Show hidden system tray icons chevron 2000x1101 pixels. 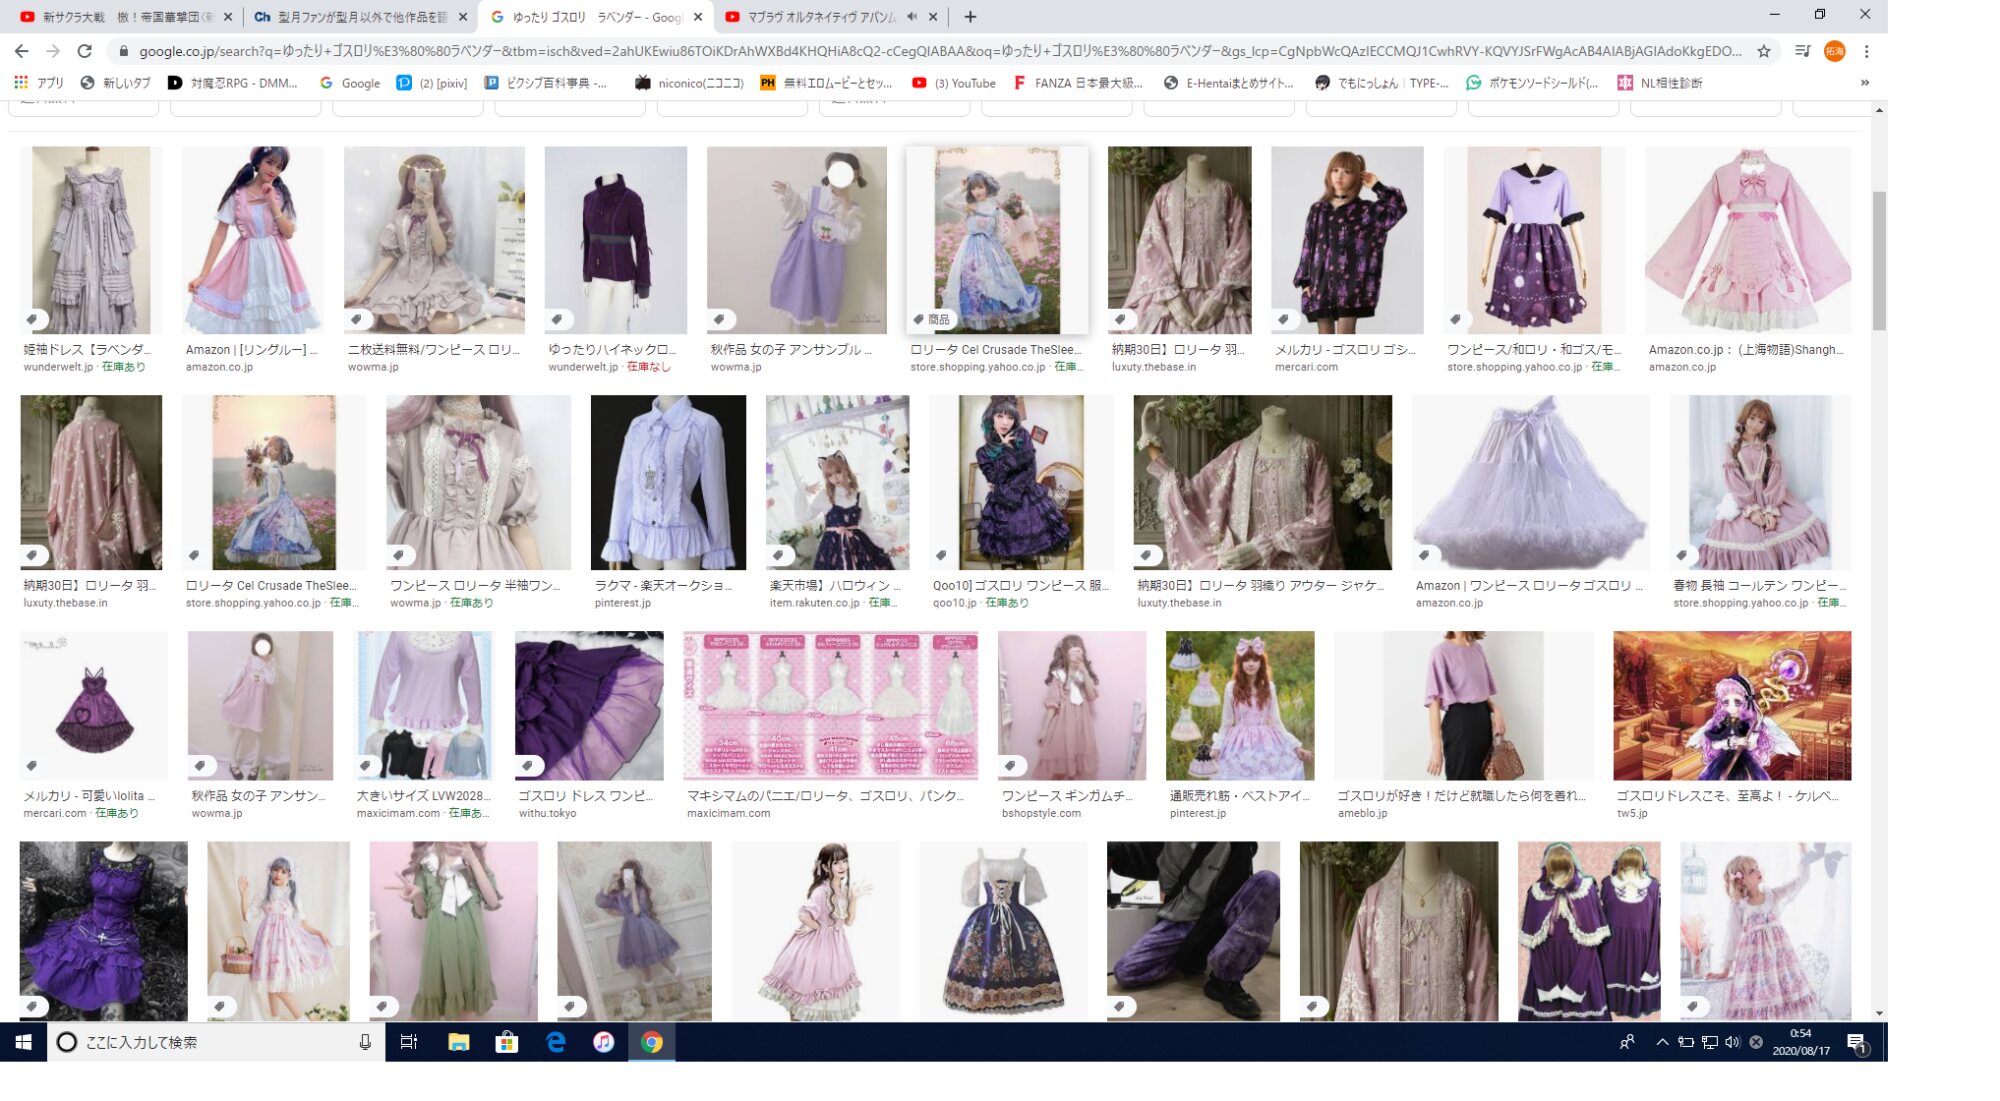[1662, 1042]
